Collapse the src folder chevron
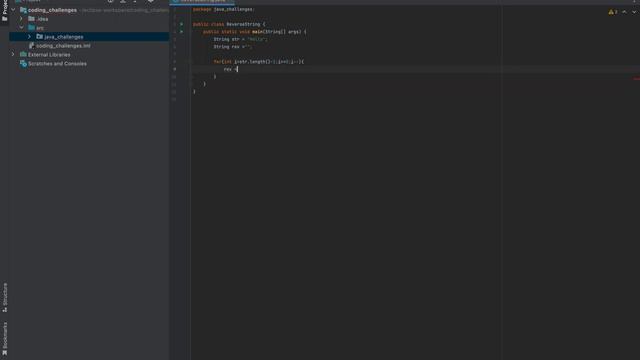 21,28
